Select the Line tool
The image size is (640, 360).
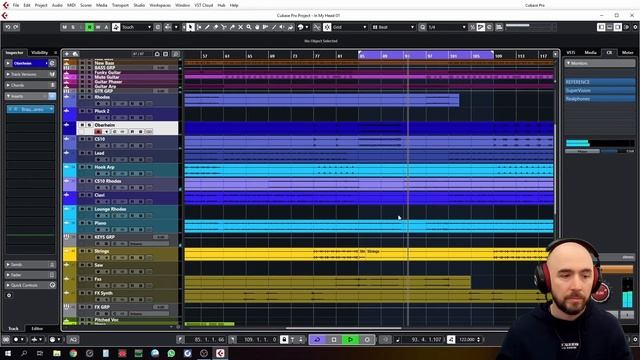click(273, 27)
